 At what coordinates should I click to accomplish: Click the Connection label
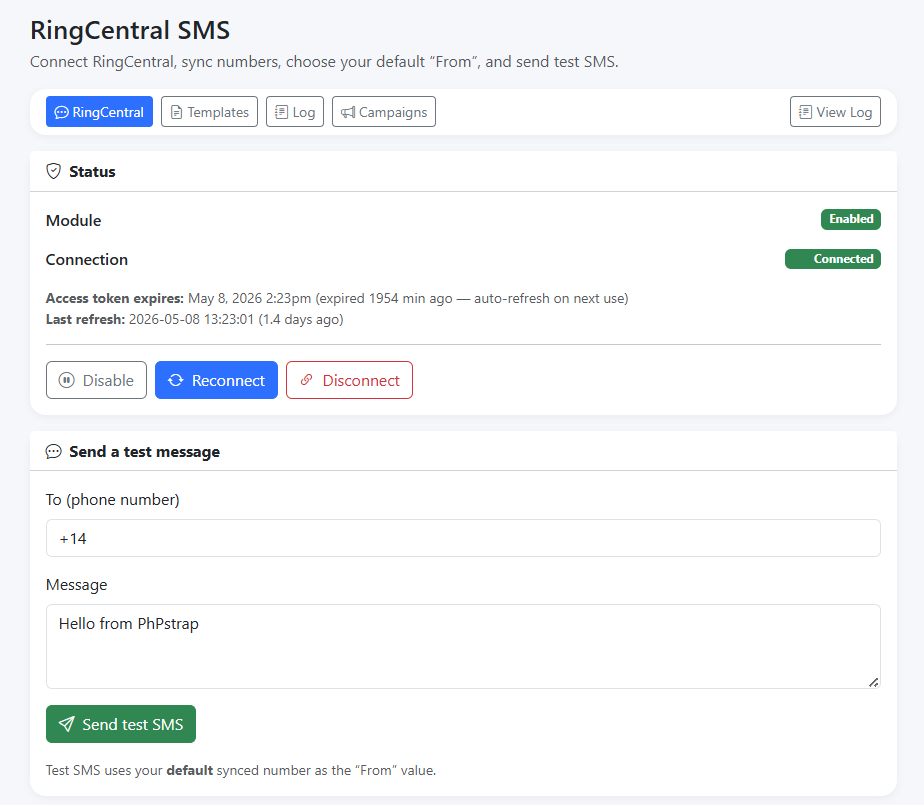87,259
